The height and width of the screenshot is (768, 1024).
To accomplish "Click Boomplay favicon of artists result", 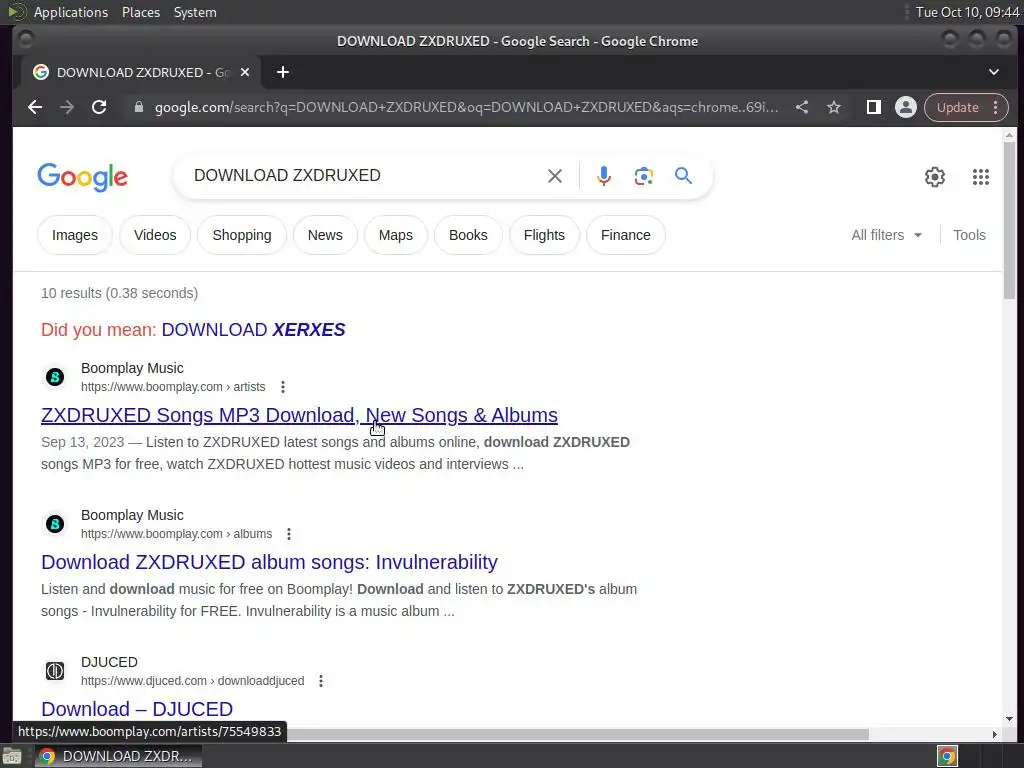I will (55, 377).
